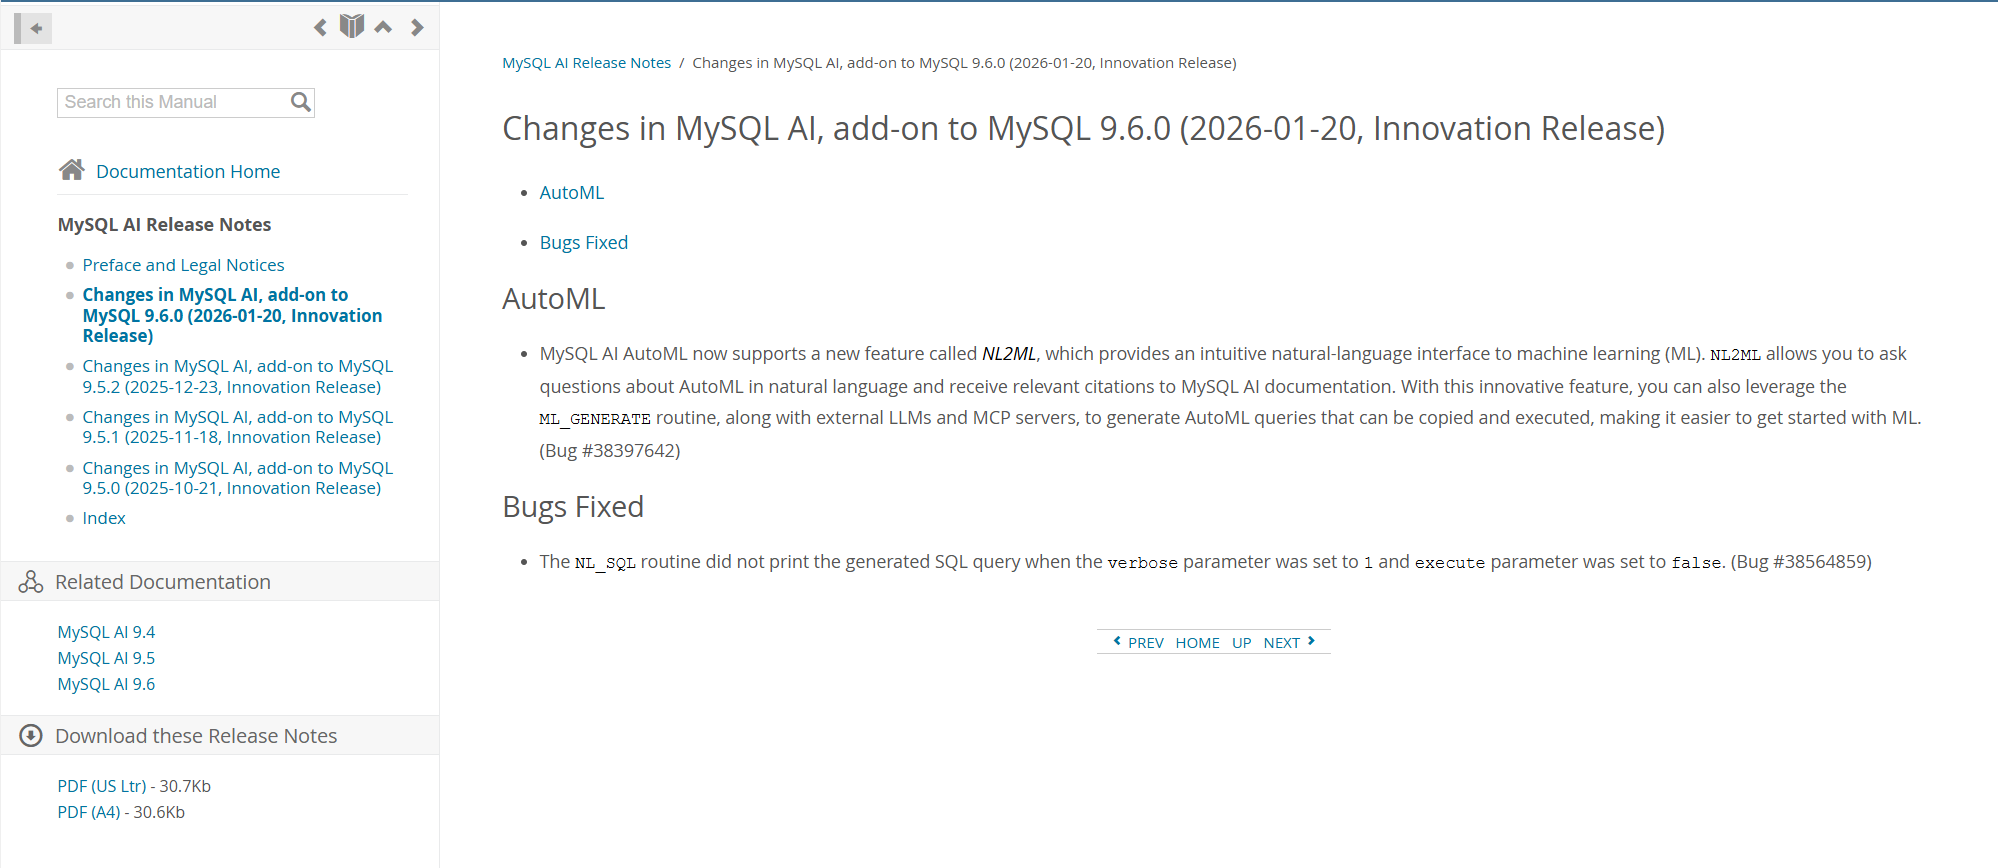Open the MySQL AI 9.4 documentation
Viewport: 1998px width, 868px height.
(x=106, y=631)
